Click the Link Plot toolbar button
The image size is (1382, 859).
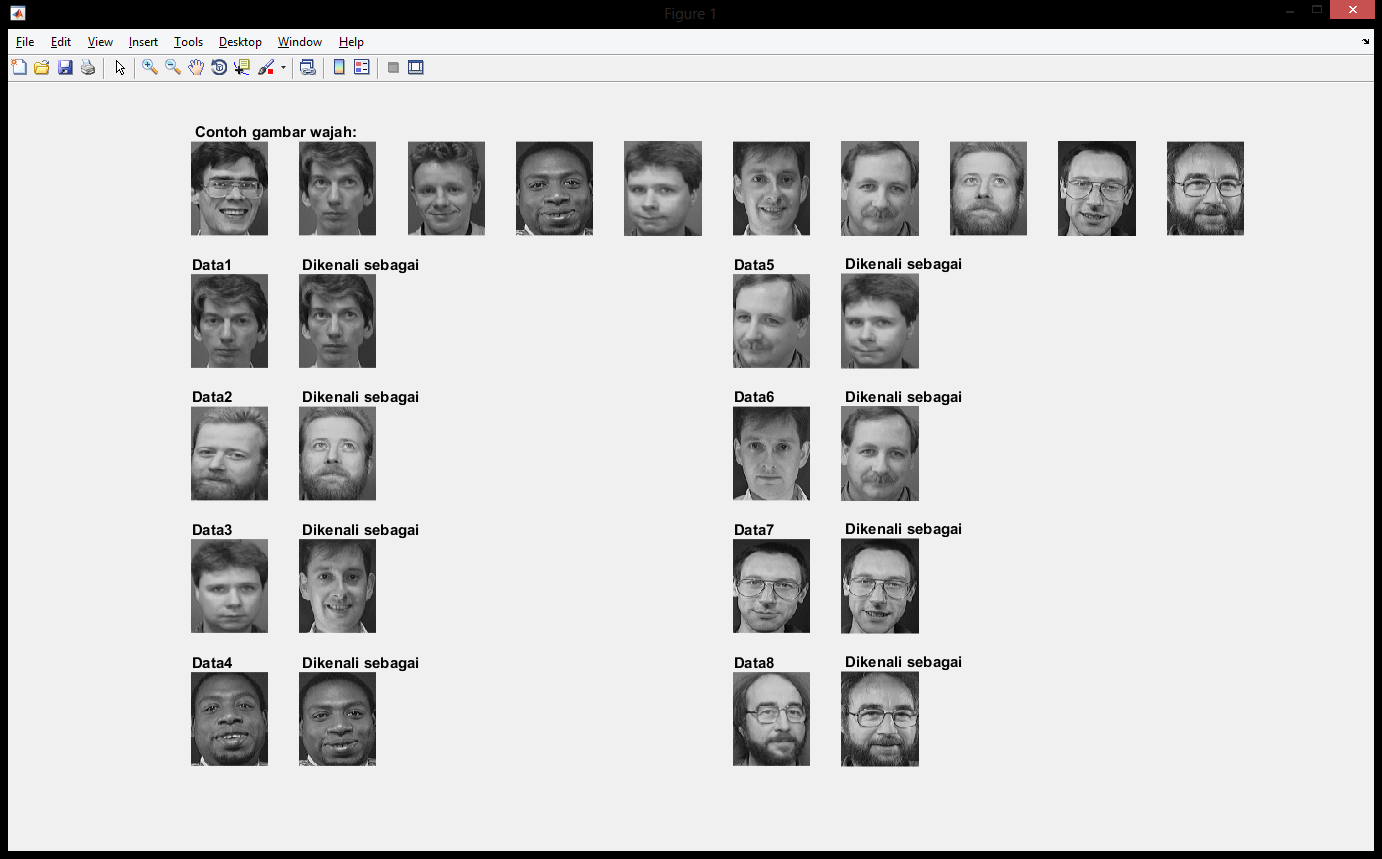(308, 68)
